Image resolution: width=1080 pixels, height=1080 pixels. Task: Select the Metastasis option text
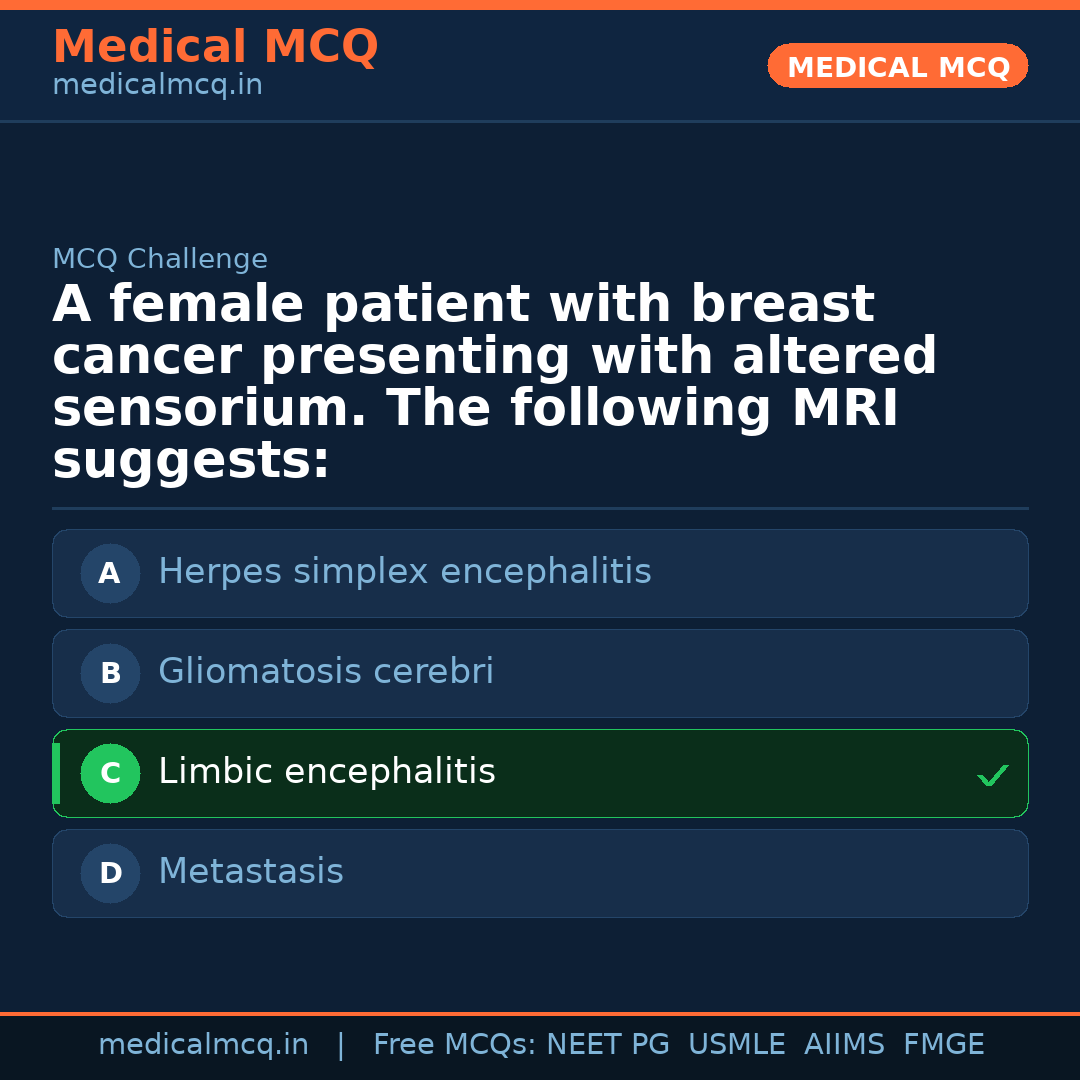250,872
